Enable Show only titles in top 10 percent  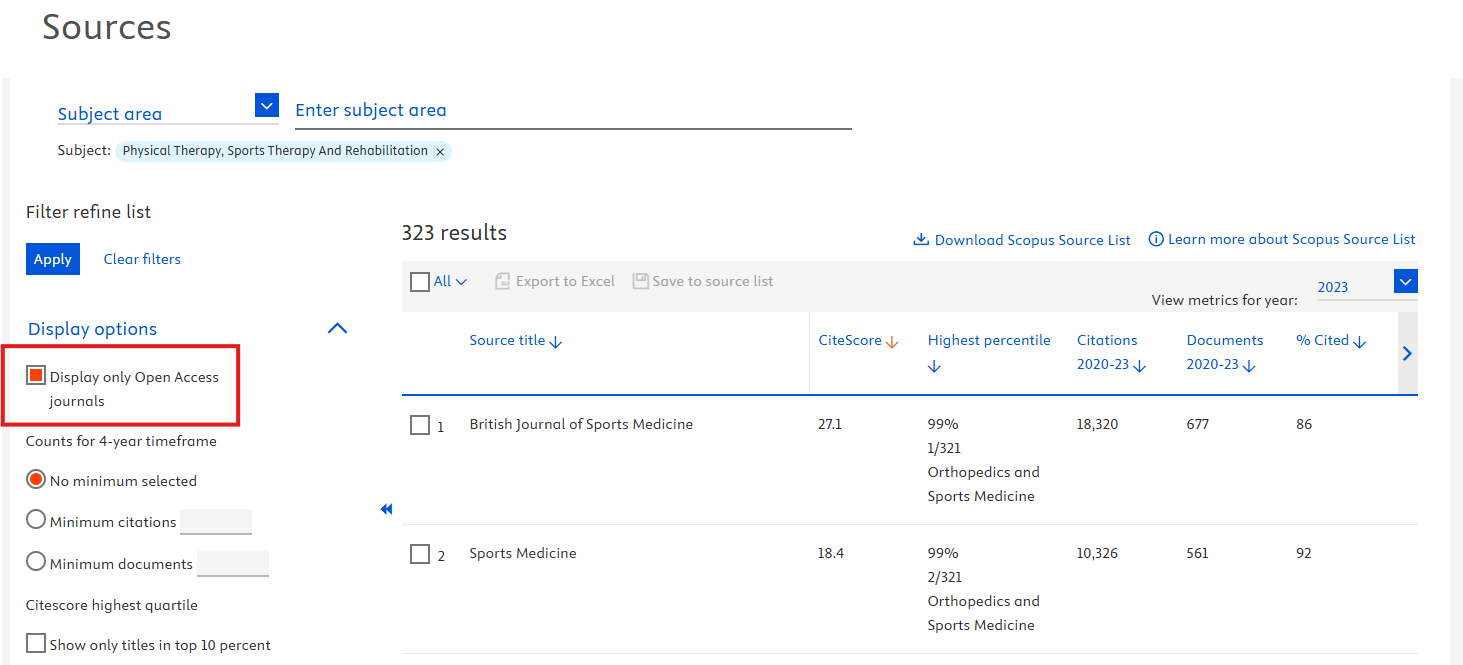click(x=36, y=644)
